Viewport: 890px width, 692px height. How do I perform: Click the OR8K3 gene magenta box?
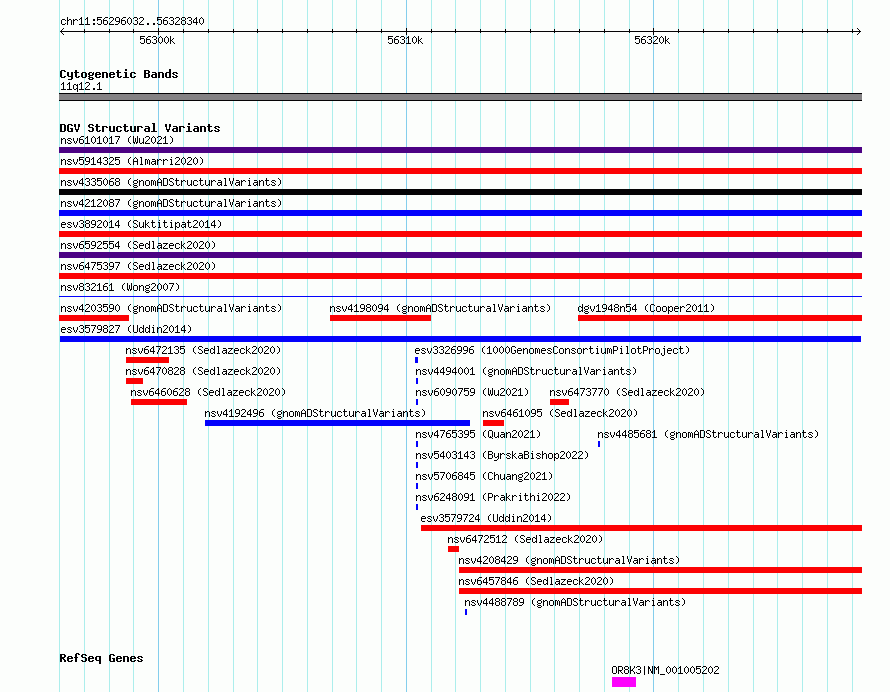click(x=624, y=682)
